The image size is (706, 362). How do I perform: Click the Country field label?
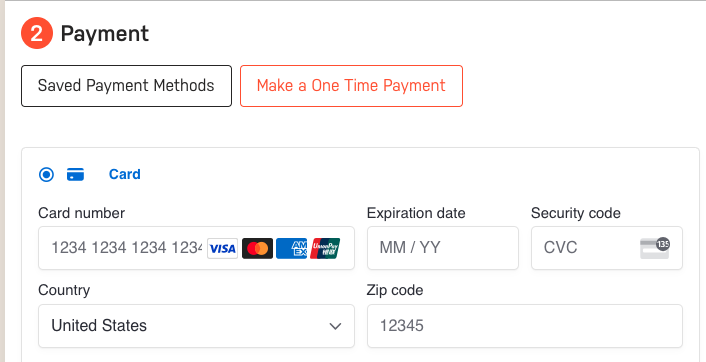(x=64, y=290)
